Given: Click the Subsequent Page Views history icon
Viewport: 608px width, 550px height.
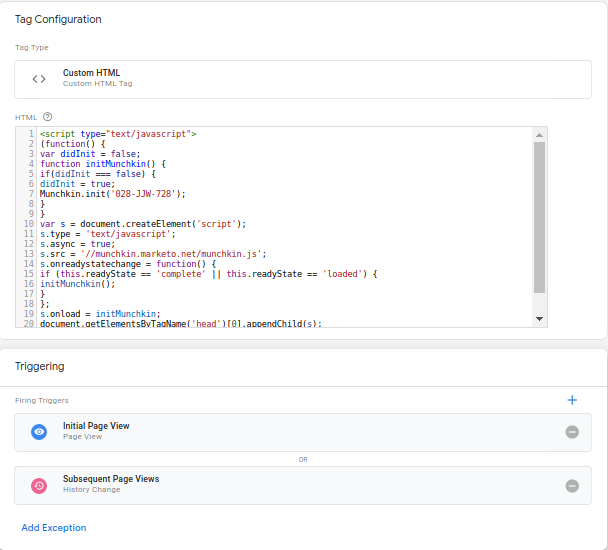Looking at the screenshot, I should coord(38,485).
